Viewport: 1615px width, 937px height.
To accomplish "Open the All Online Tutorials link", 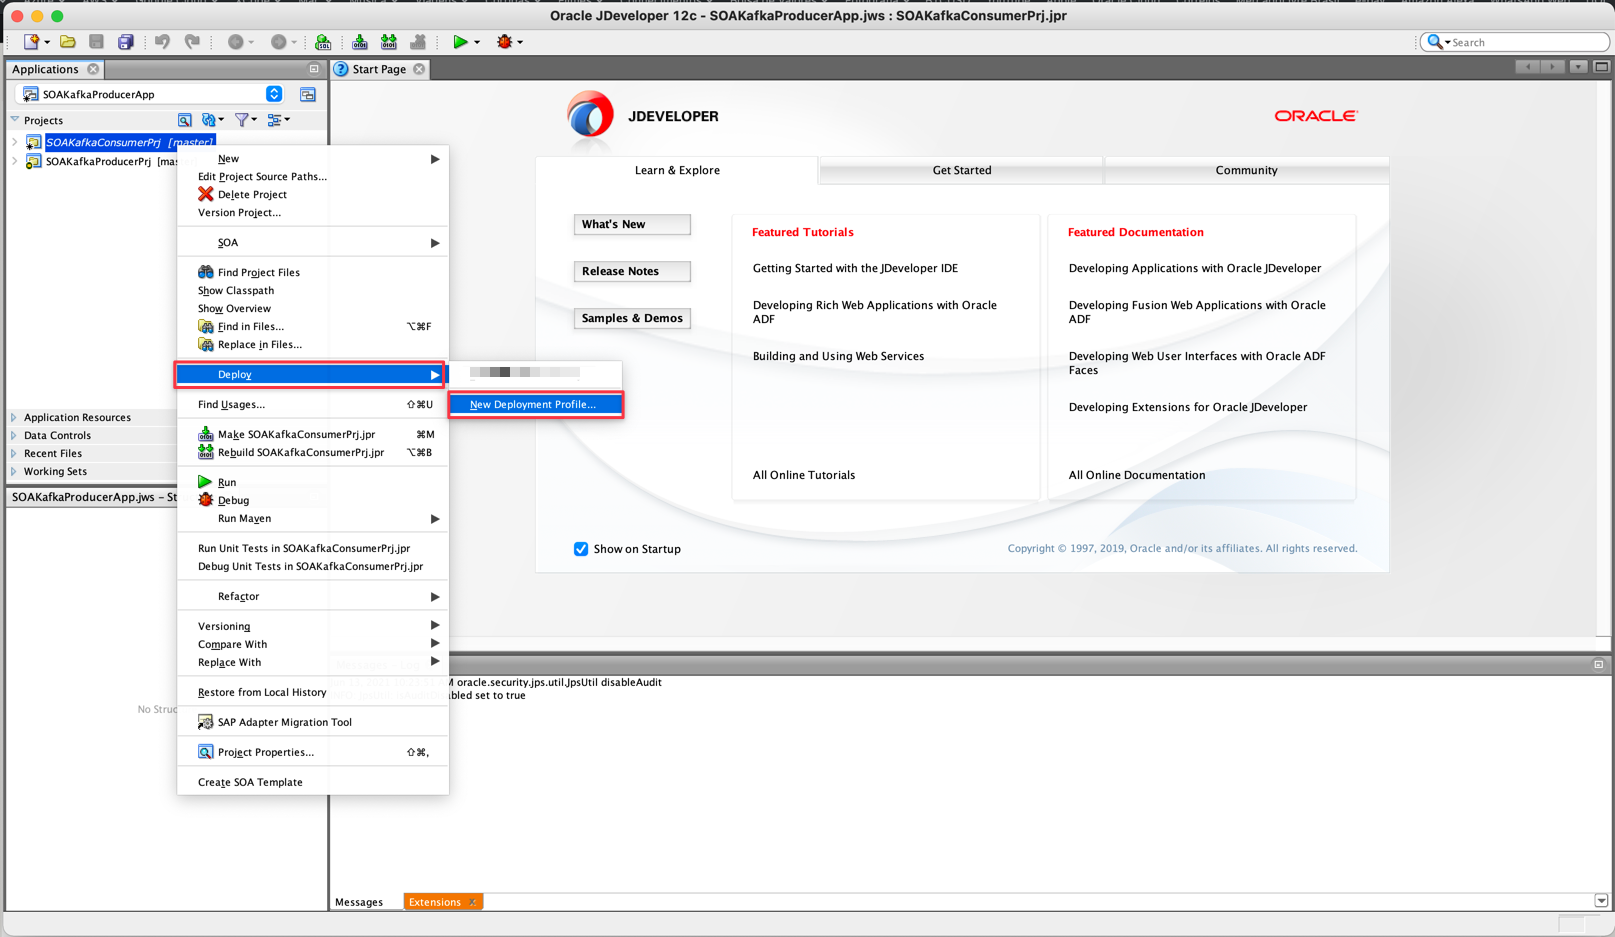I will [803, 475].
